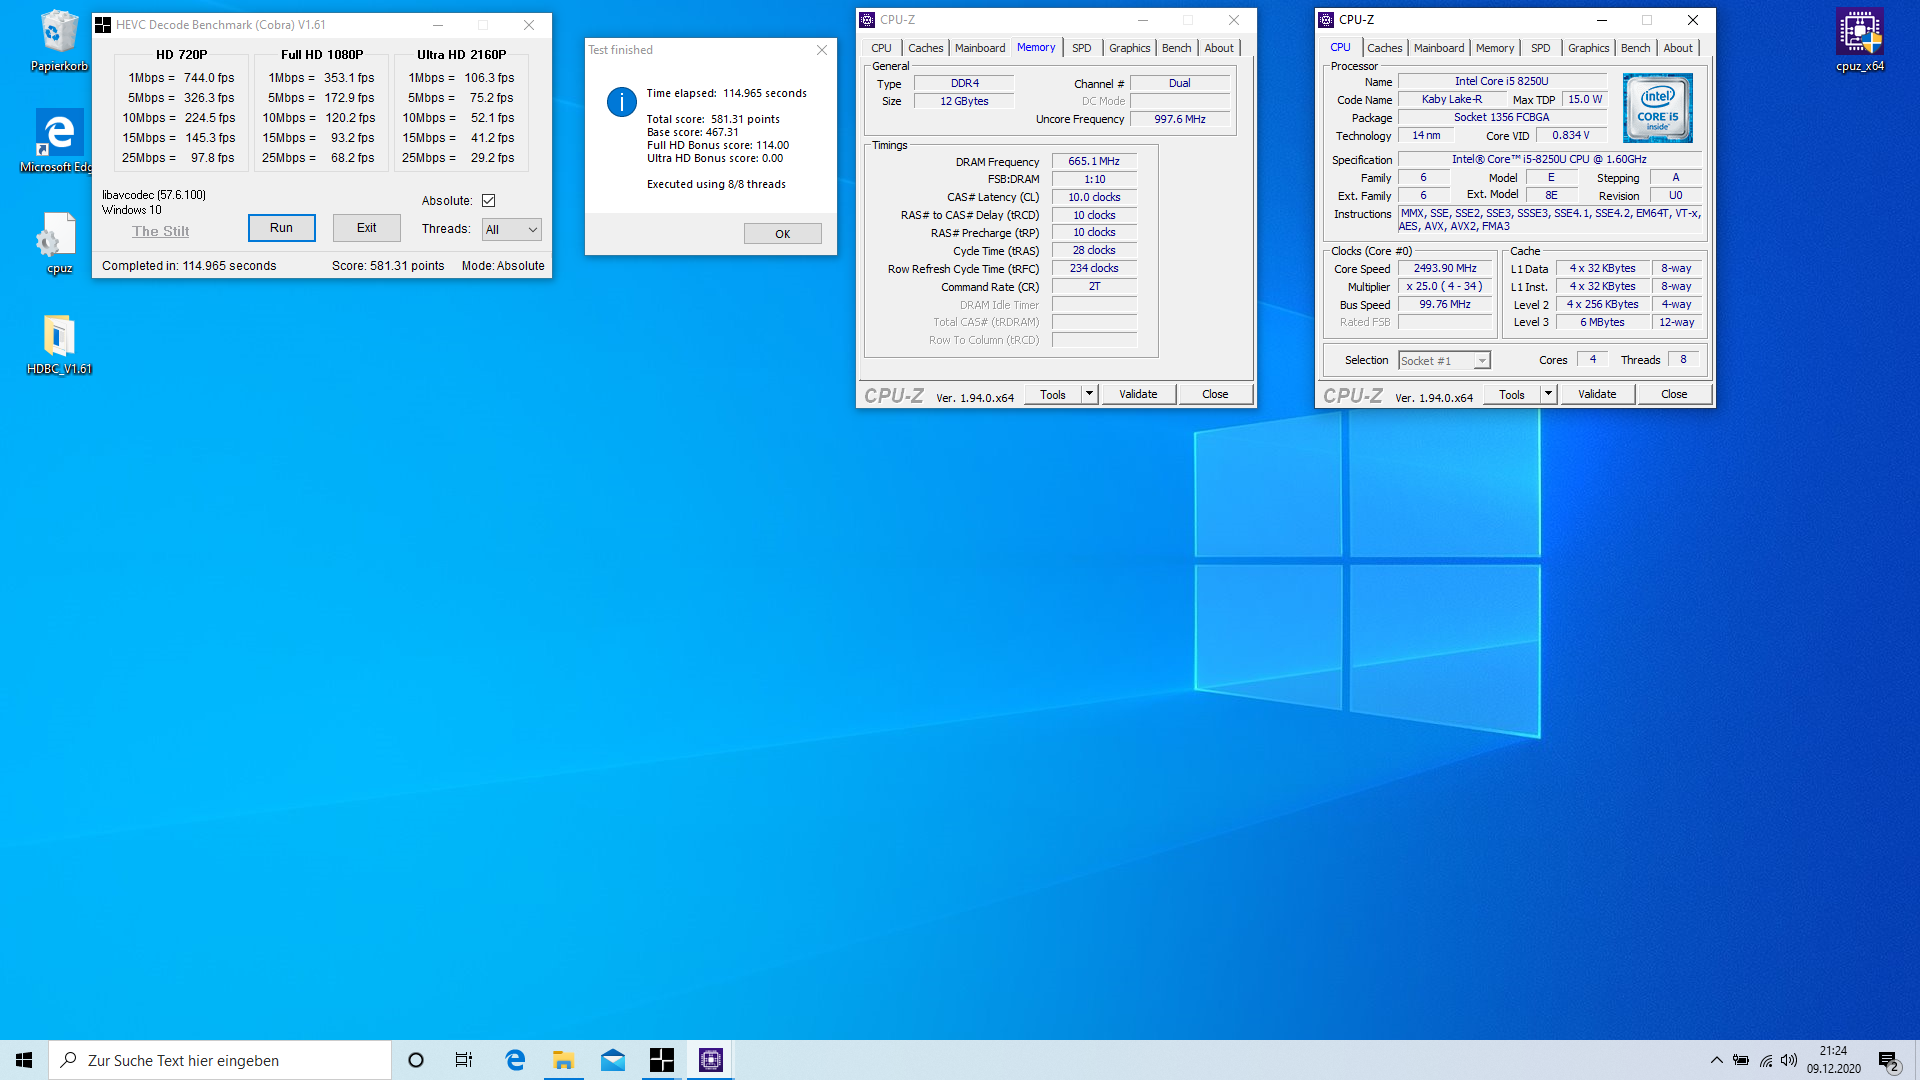This screenshot has width=1920, height=1080.
Task: Select the DRAM Frequency value 665.1 MHz
Action: tap(1094, 161)
